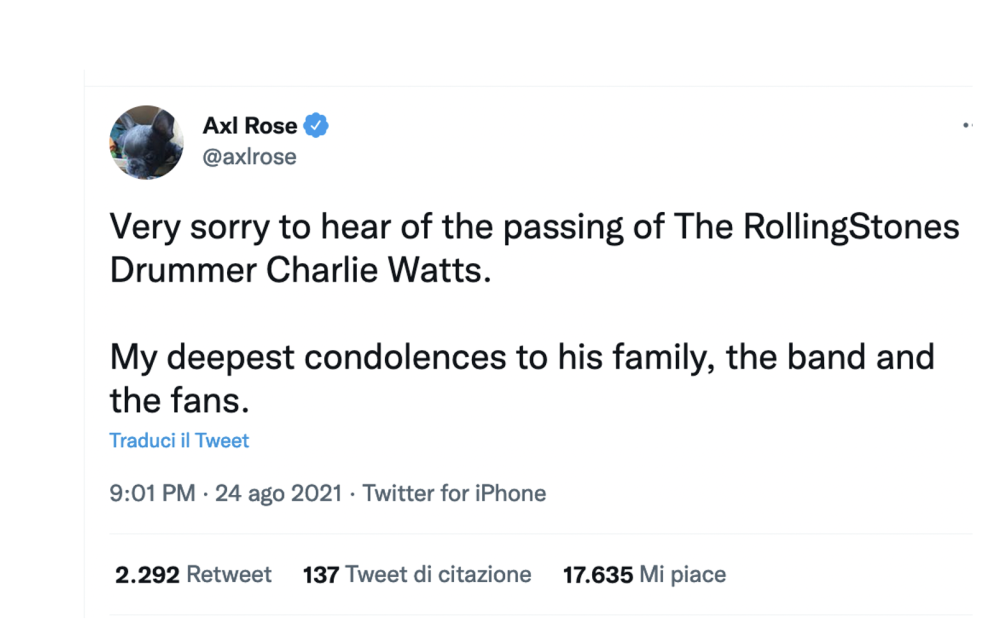Show the 17.635 Mi piace list
The image size is (1000, 638).
[644, 575]
